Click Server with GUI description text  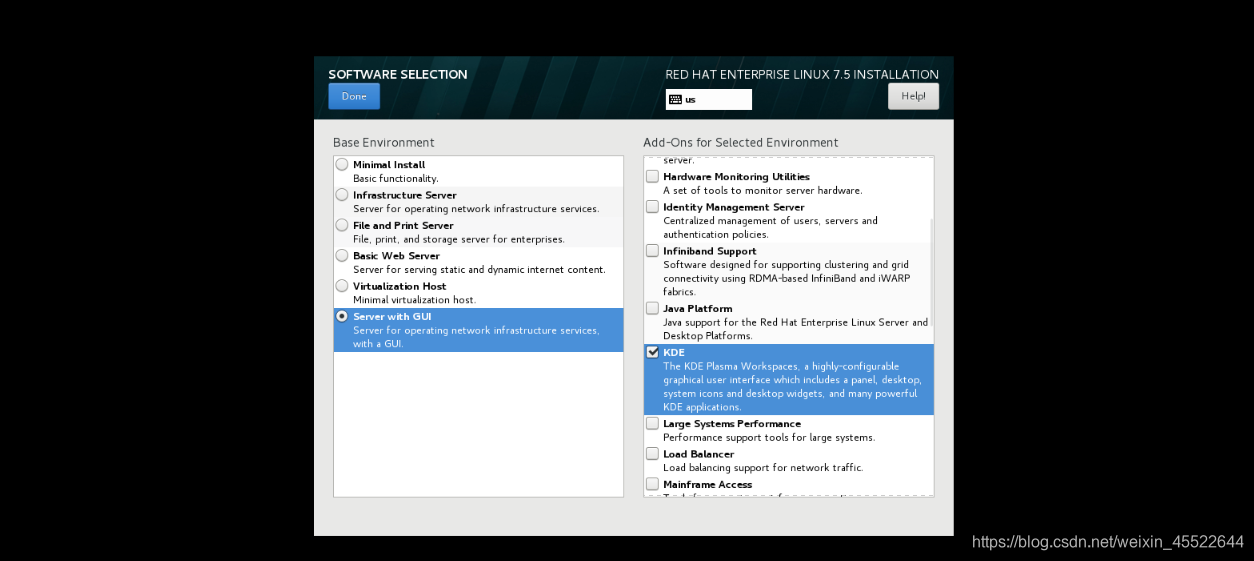[476, 337]
